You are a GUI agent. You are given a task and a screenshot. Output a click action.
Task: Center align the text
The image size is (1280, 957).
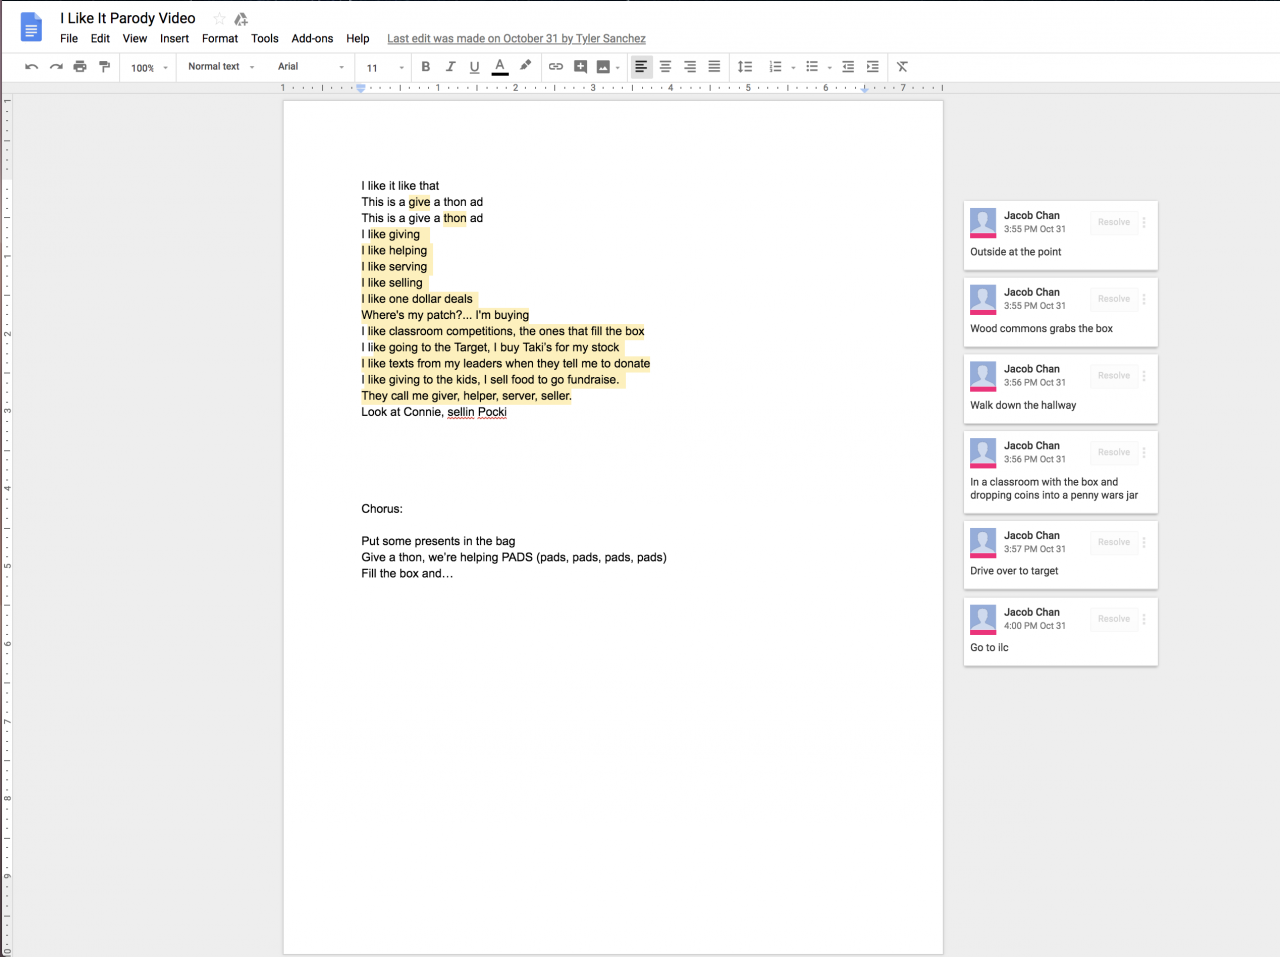tap(665, 67)
